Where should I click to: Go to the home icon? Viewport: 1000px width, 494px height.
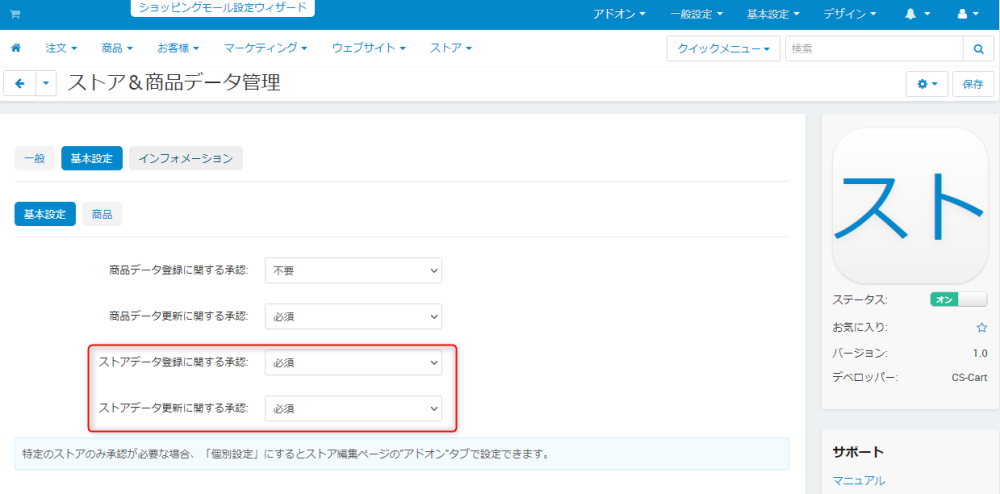(x=16, y=48)
